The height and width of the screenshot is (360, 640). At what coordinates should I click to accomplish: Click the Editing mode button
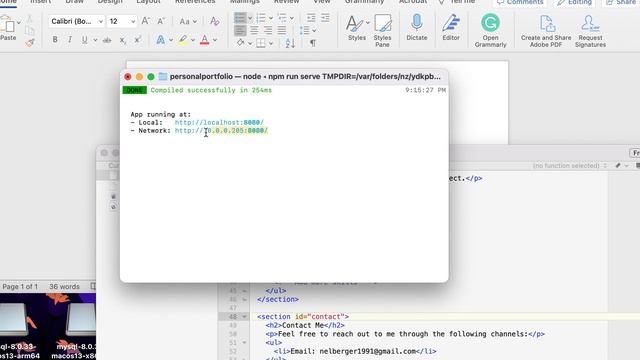pyautogui.click(x=574, y=2)
